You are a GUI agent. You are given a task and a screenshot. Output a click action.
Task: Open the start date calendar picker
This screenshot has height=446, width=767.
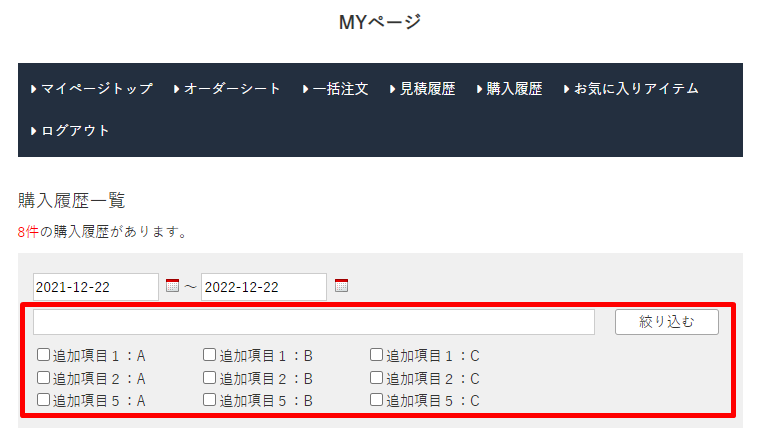pos(172,286)
